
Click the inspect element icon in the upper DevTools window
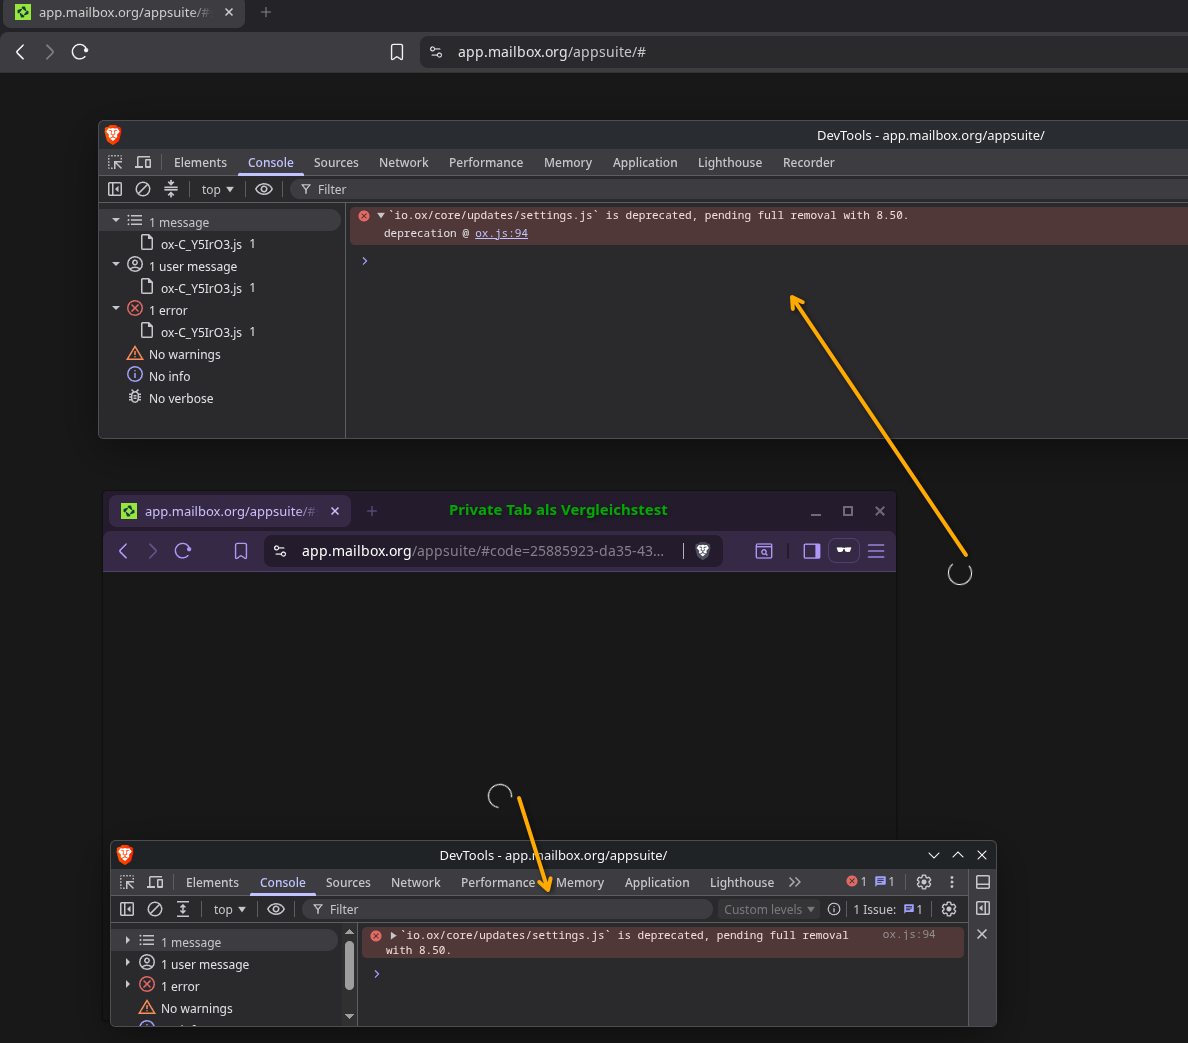(115, 162)
